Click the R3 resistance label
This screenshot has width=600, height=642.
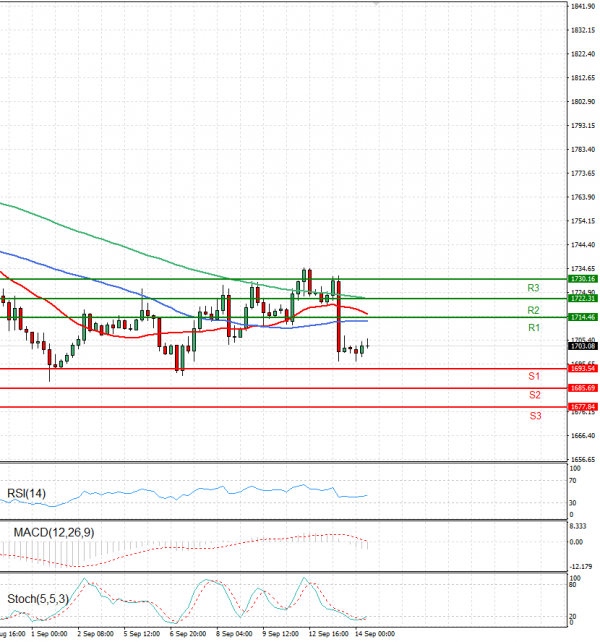click(x=533, y=288)
